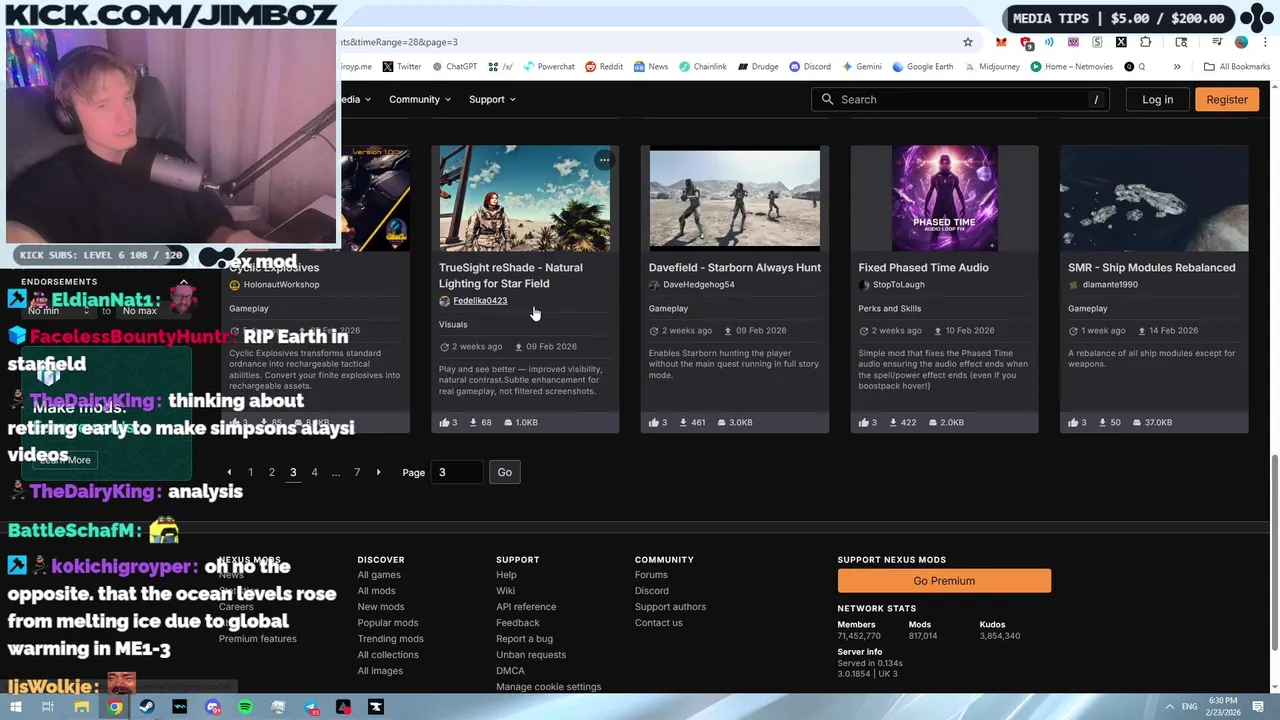Open the News bookmark

point(650,67)
